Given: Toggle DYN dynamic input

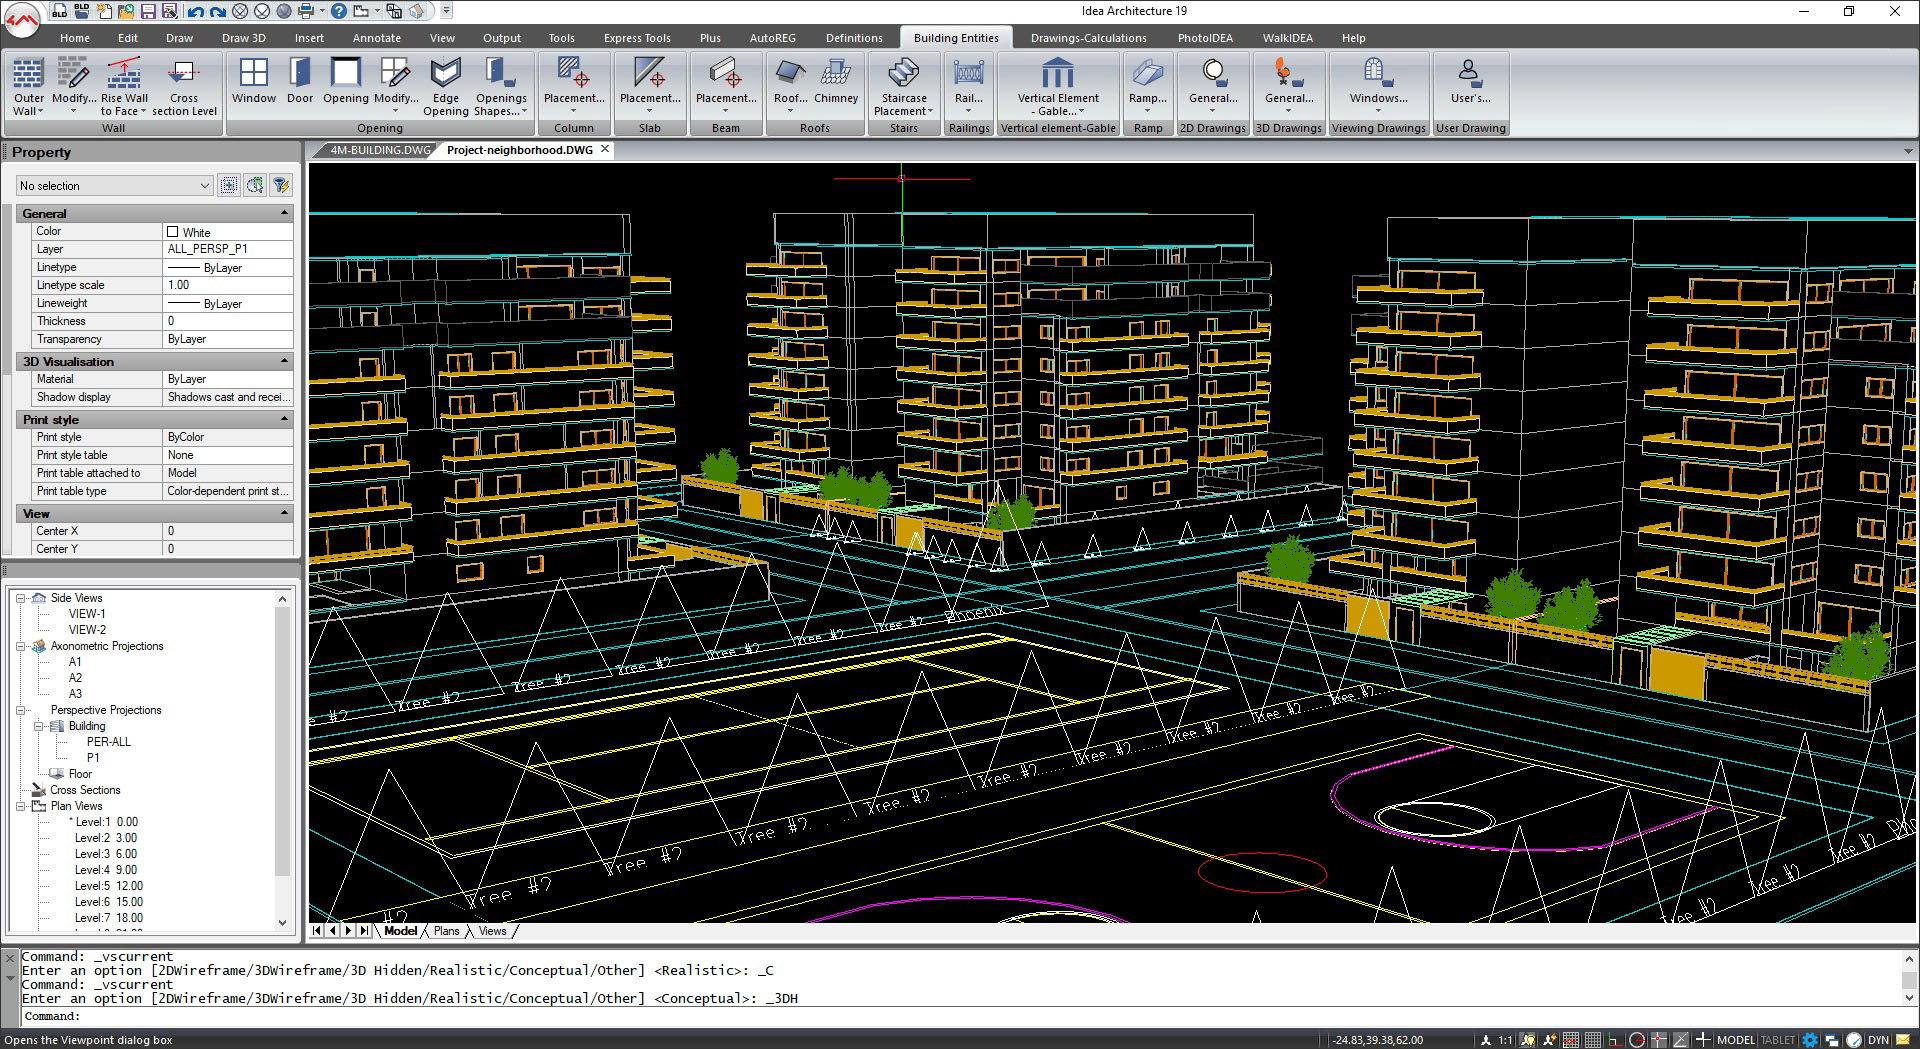Looking at the screenshot, I should (1877, 1040).
